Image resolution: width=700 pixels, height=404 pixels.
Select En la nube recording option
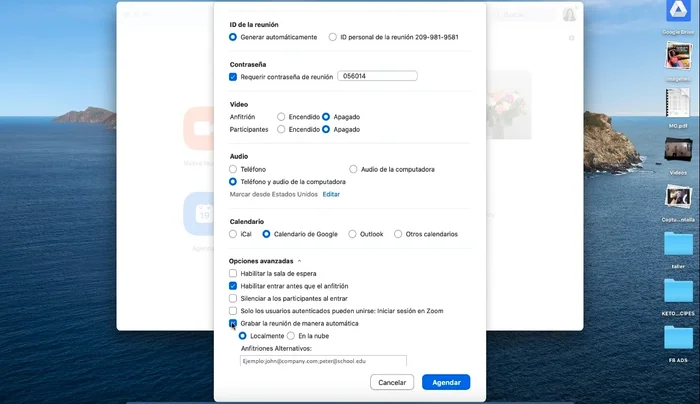(291, 336)
